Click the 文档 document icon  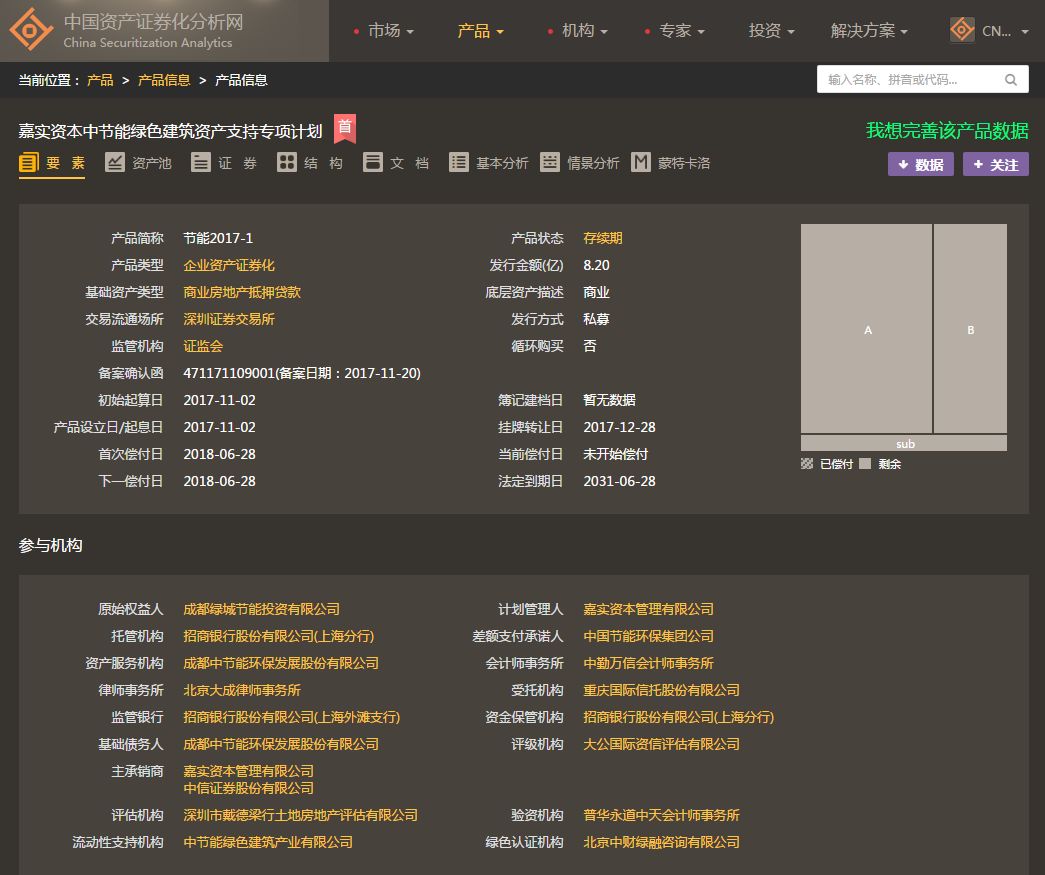point(373,163)
